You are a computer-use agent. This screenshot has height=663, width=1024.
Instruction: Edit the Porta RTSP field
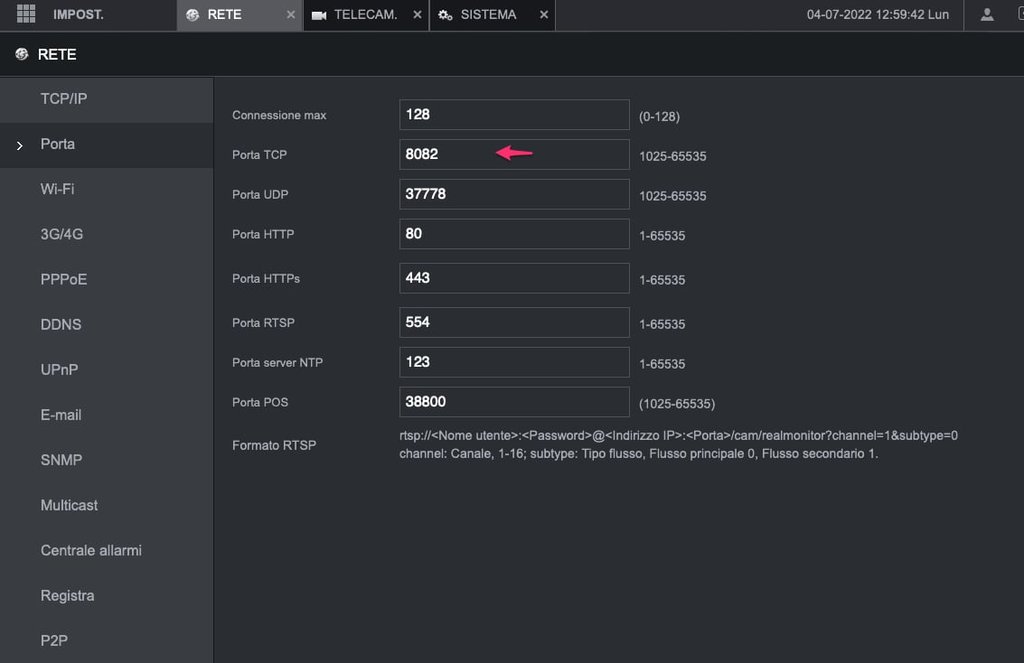(x=514, y=323)
